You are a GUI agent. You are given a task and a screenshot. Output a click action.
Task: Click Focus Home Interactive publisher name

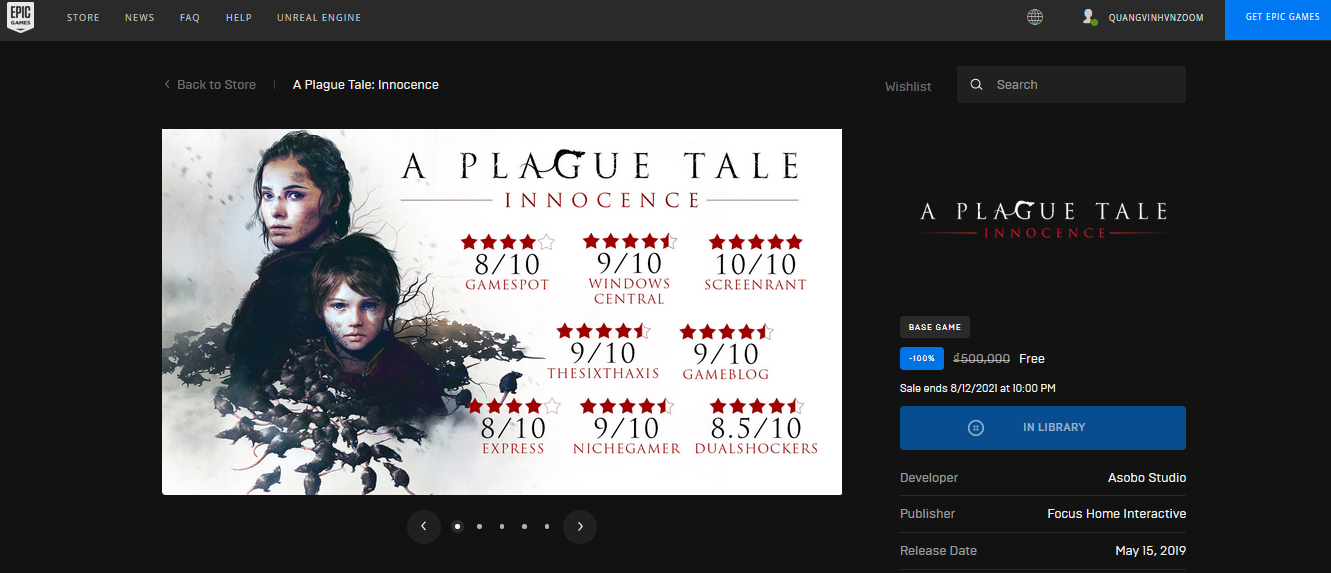click(1116, 514)
